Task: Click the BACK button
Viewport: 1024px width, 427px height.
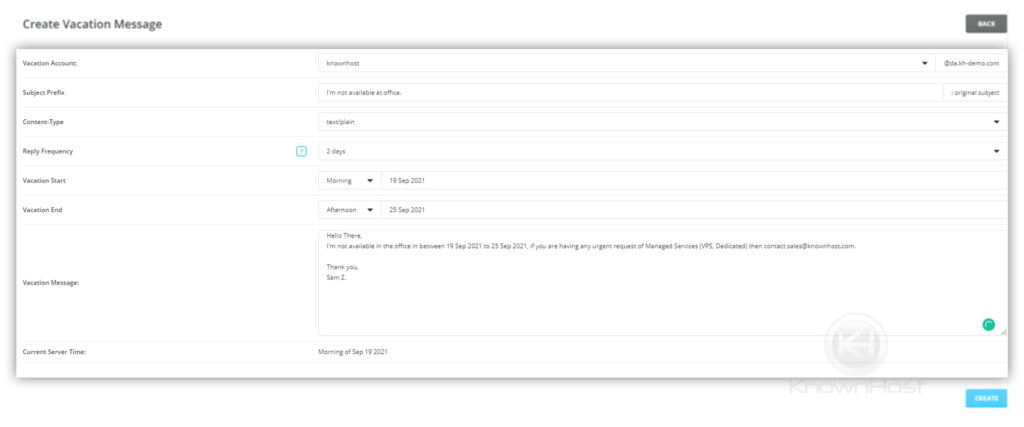Action: tap(986, 24)
